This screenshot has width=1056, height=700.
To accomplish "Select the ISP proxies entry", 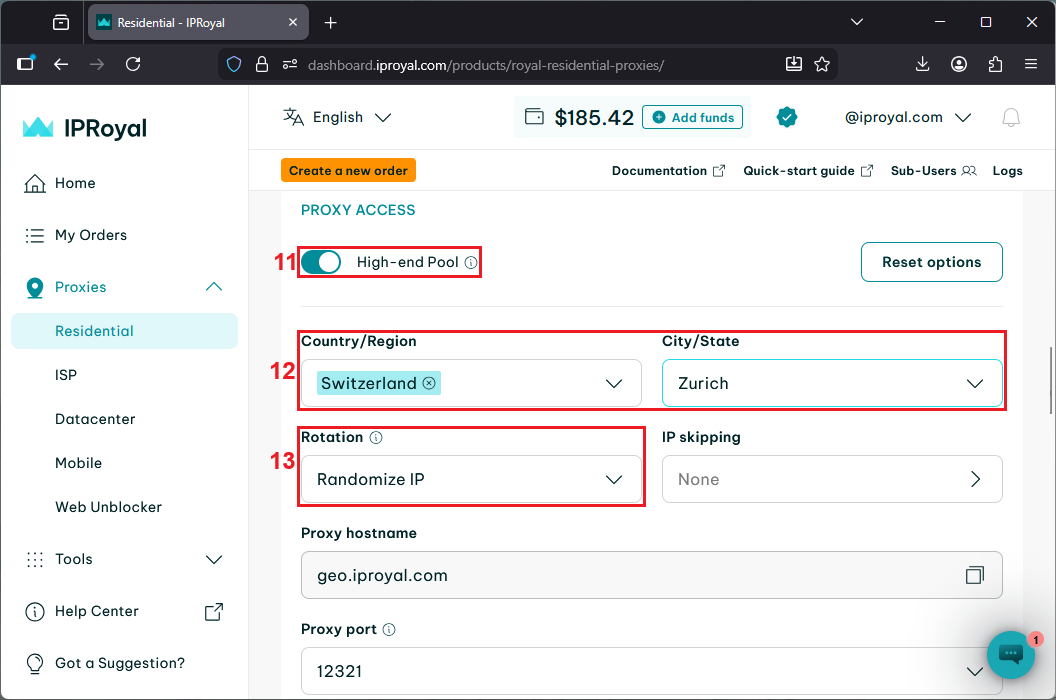I will pyautogui.click(x=66, y=375).
